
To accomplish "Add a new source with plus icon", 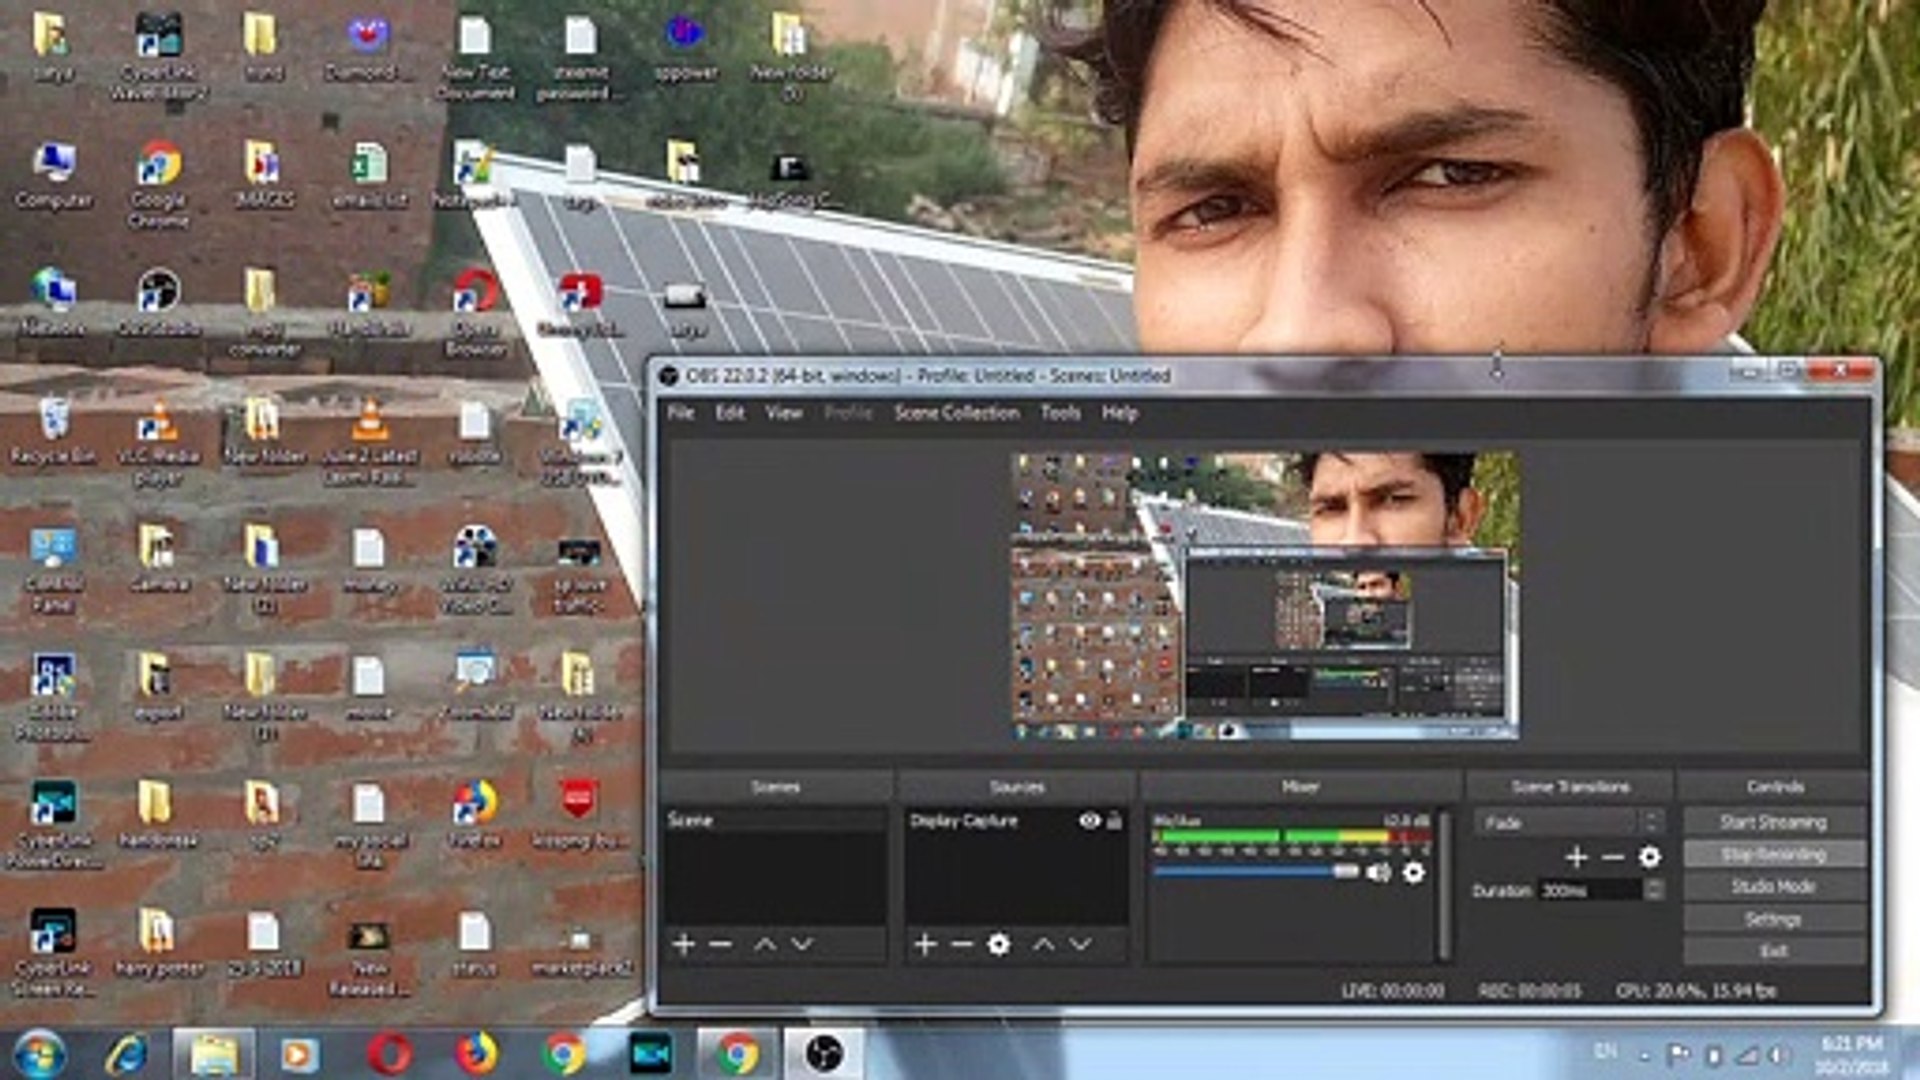I will [x=925, y=944].
